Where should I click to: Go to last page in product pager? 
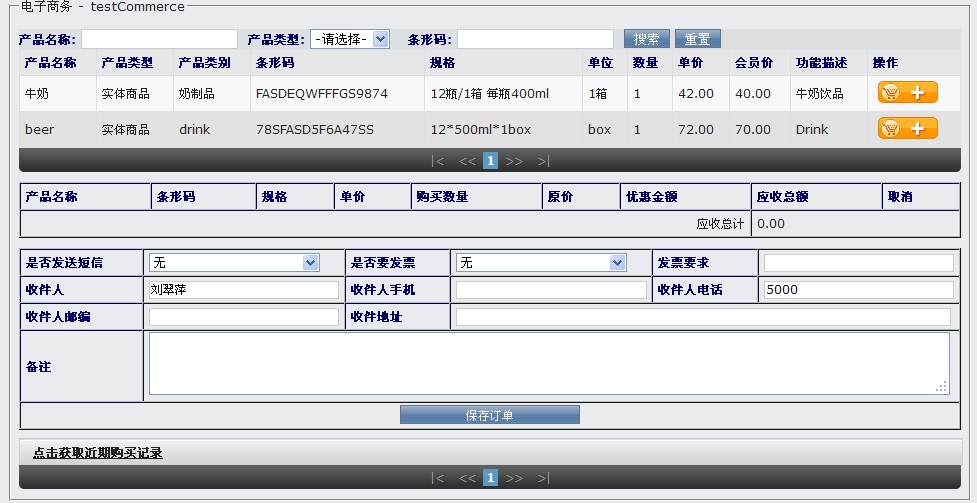coord(543,161)
